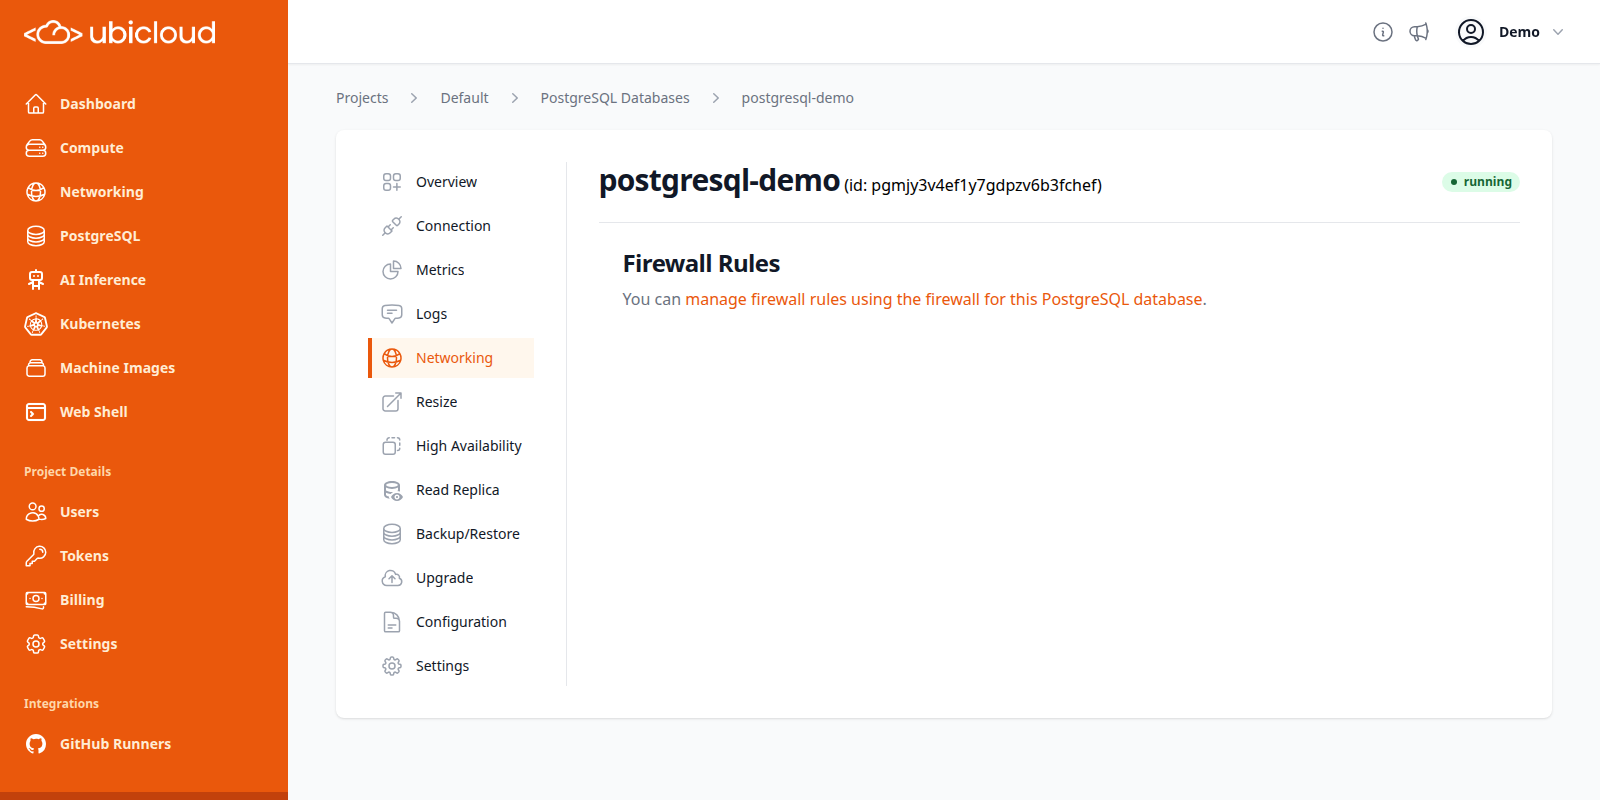Click the Configuration document icon

tap(392, 622)
